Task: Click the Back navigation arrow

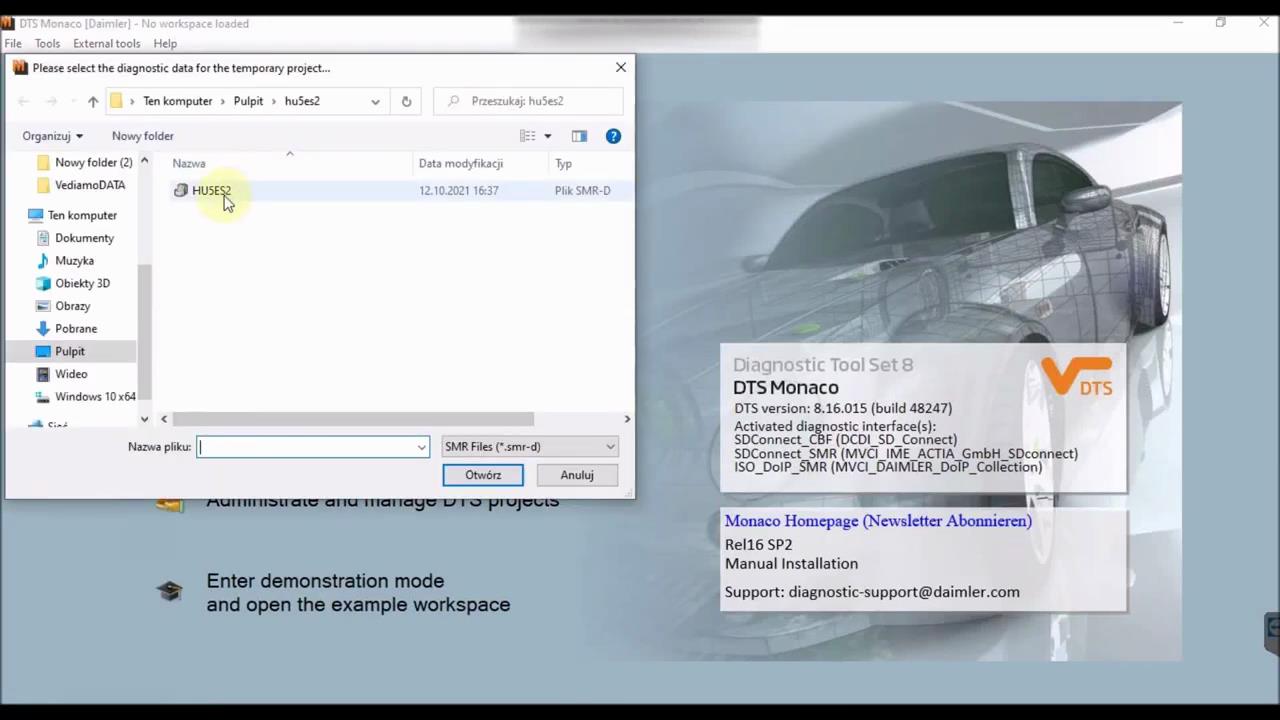Action: [24, 101]
